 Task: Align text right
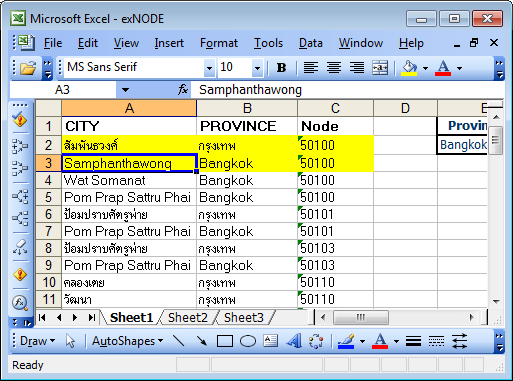click(x=357, y=68)
